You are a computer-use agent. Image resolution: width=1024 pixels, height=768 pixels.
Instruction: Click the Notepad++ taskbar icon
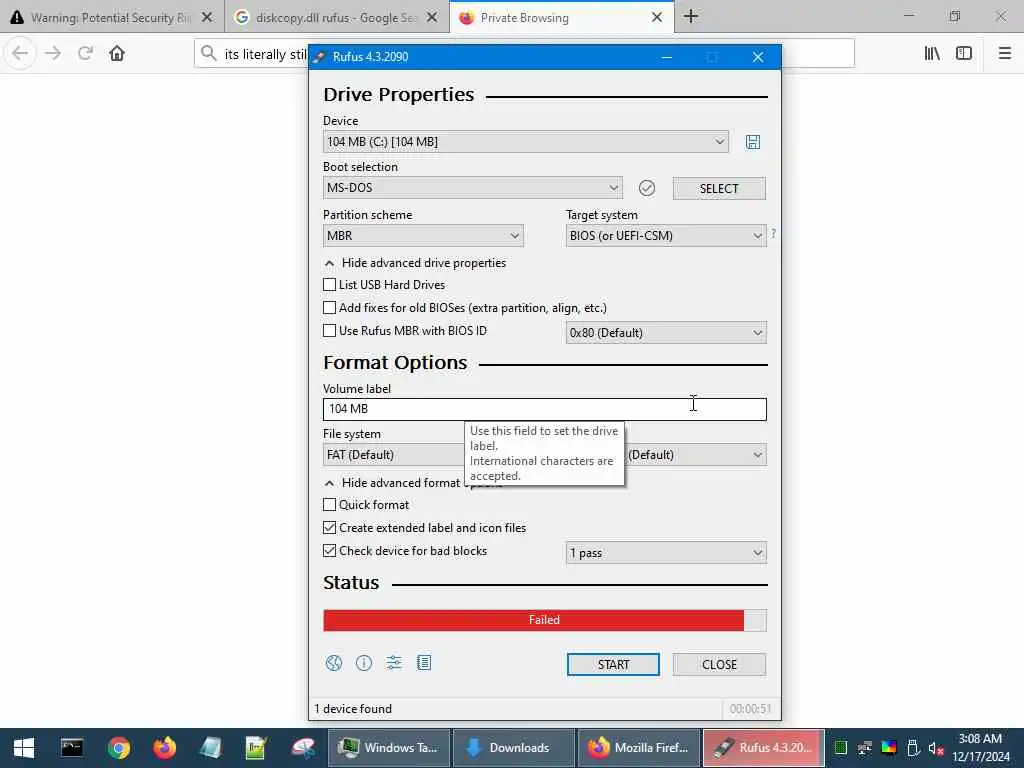point(256,748)
